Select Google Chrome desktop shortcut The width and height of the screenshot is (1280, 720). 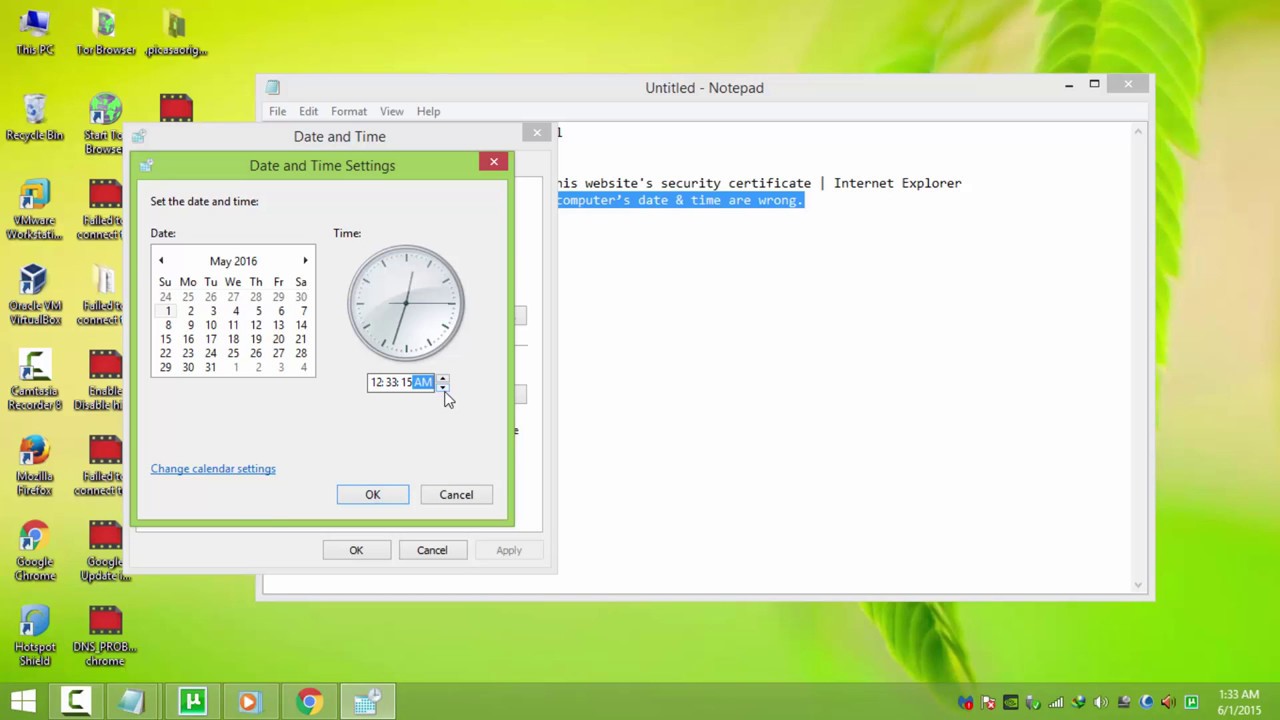tap(35, 551)
